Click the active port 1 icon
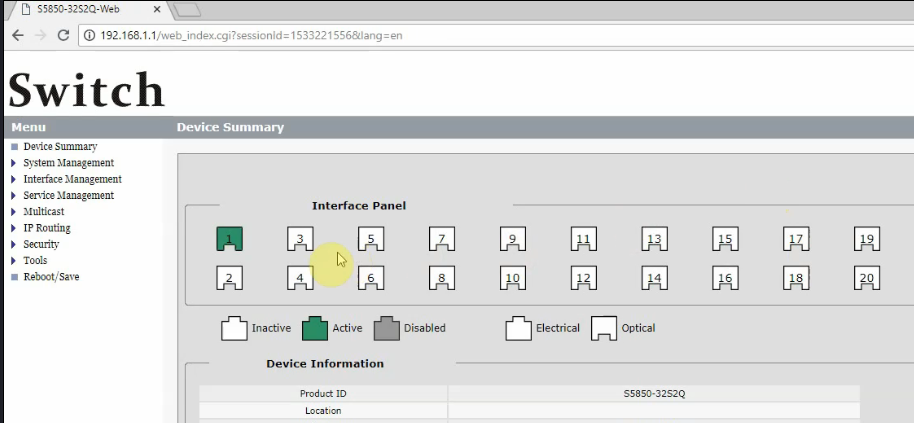 [x=229, y=239]
